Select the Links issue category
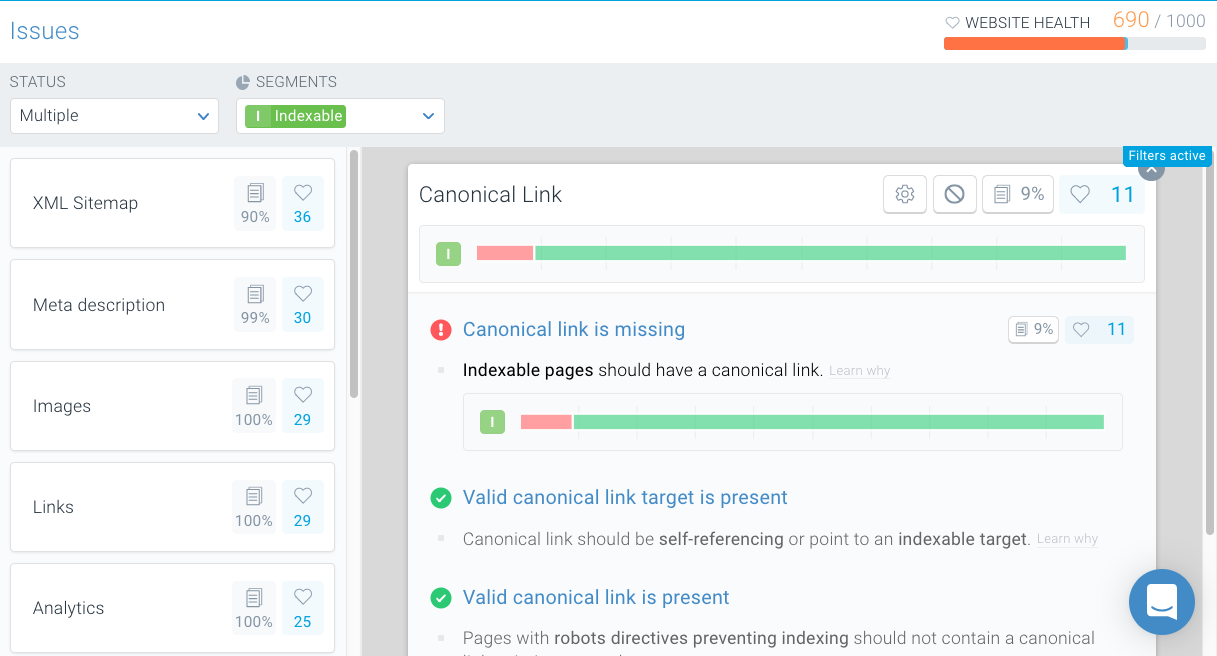 pos(172,507)
